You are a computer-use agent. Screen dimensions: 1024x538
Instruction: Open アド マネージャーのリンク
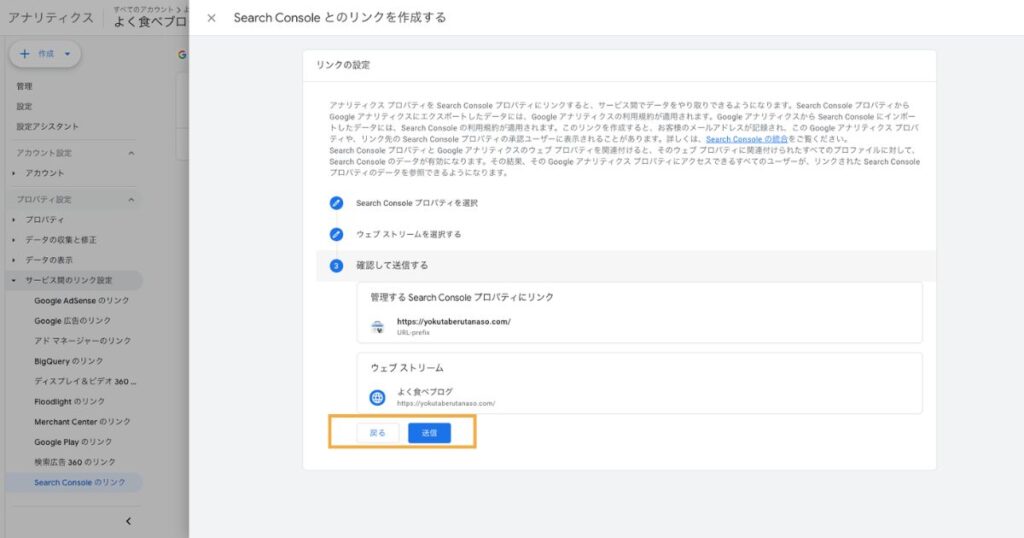coord(82,341)
